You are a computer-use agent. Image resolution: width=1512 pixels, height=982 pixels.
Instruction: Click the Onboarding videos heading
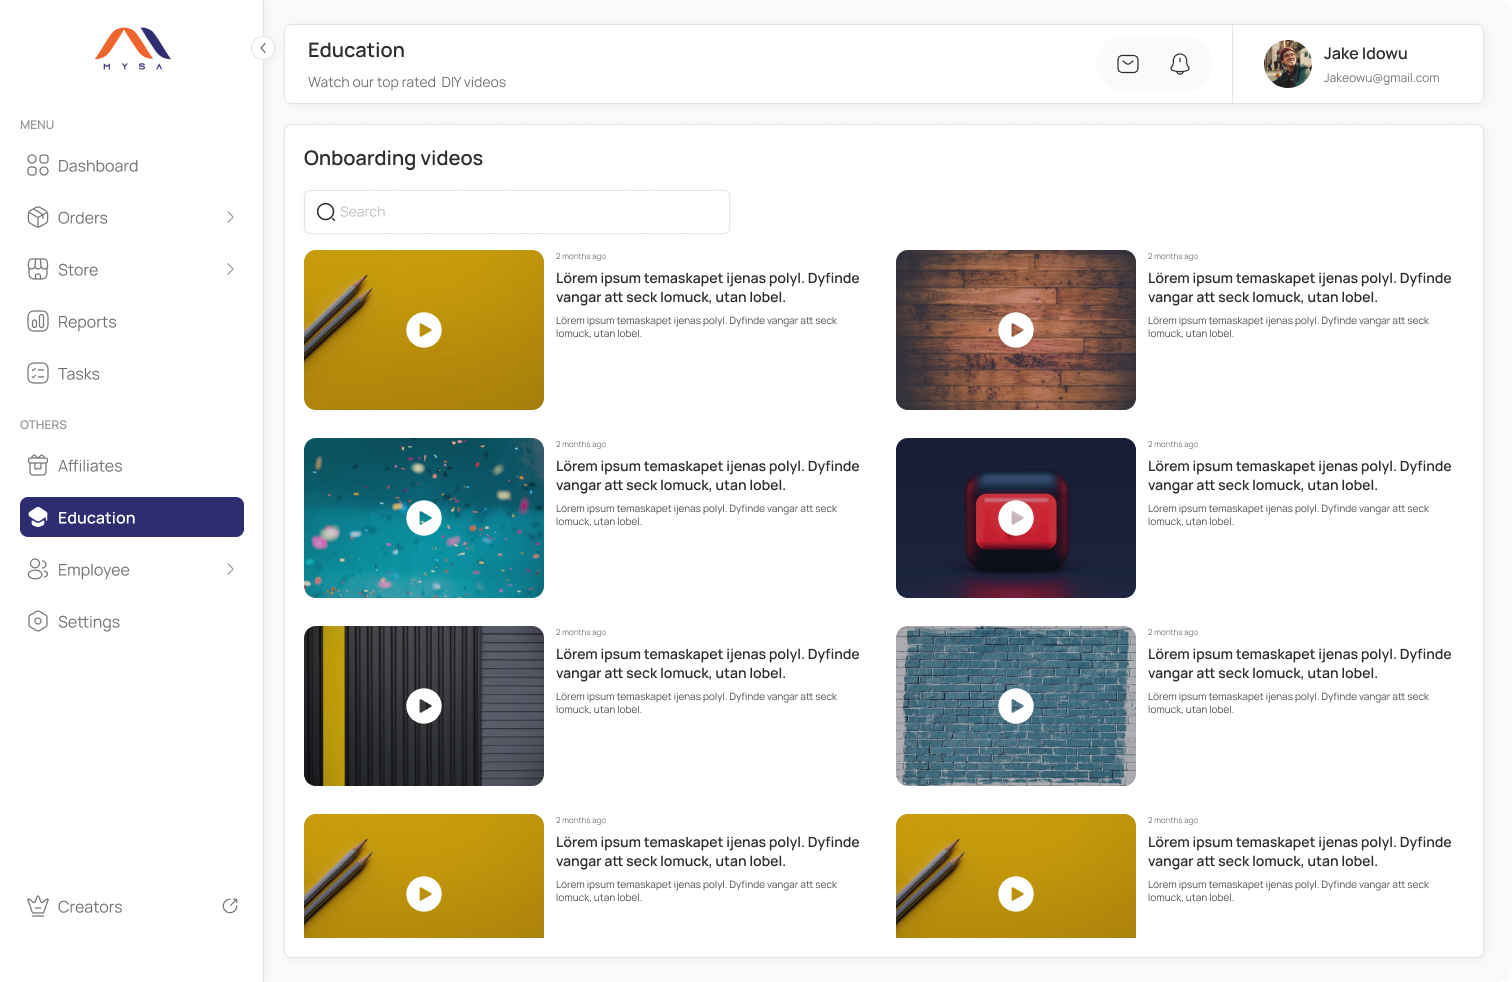pyautogui.click(x=393, y=158)
